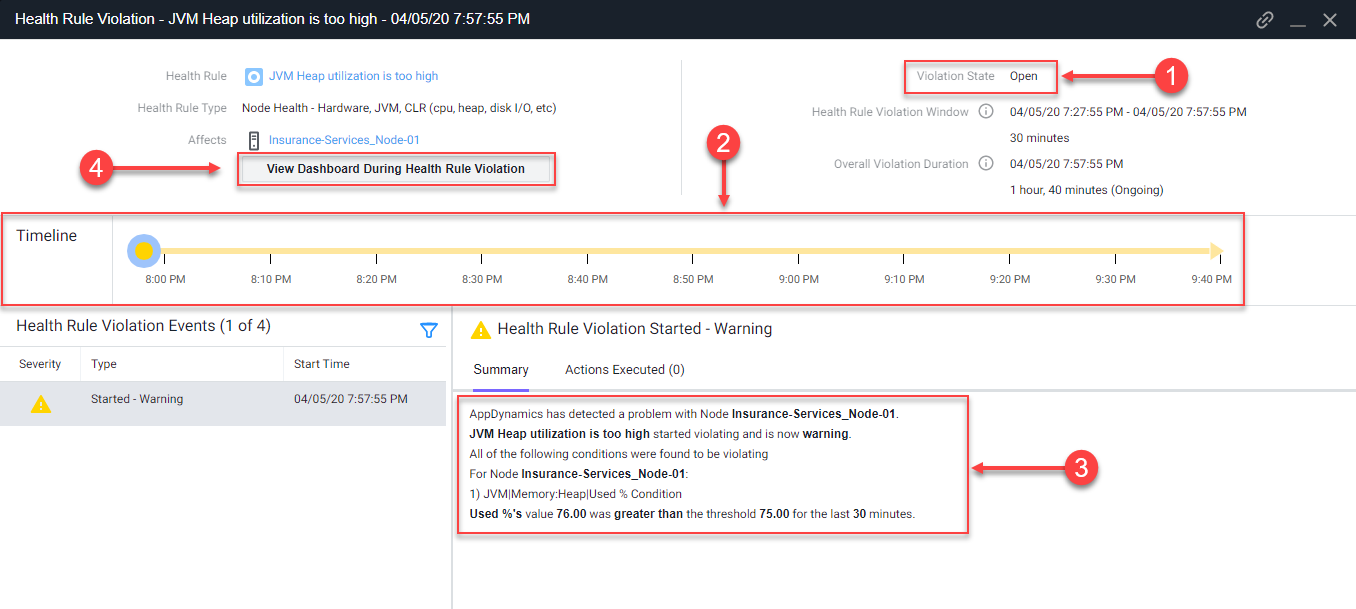
Task: Switch to the Summary tab
Action: tap(501, 370)
